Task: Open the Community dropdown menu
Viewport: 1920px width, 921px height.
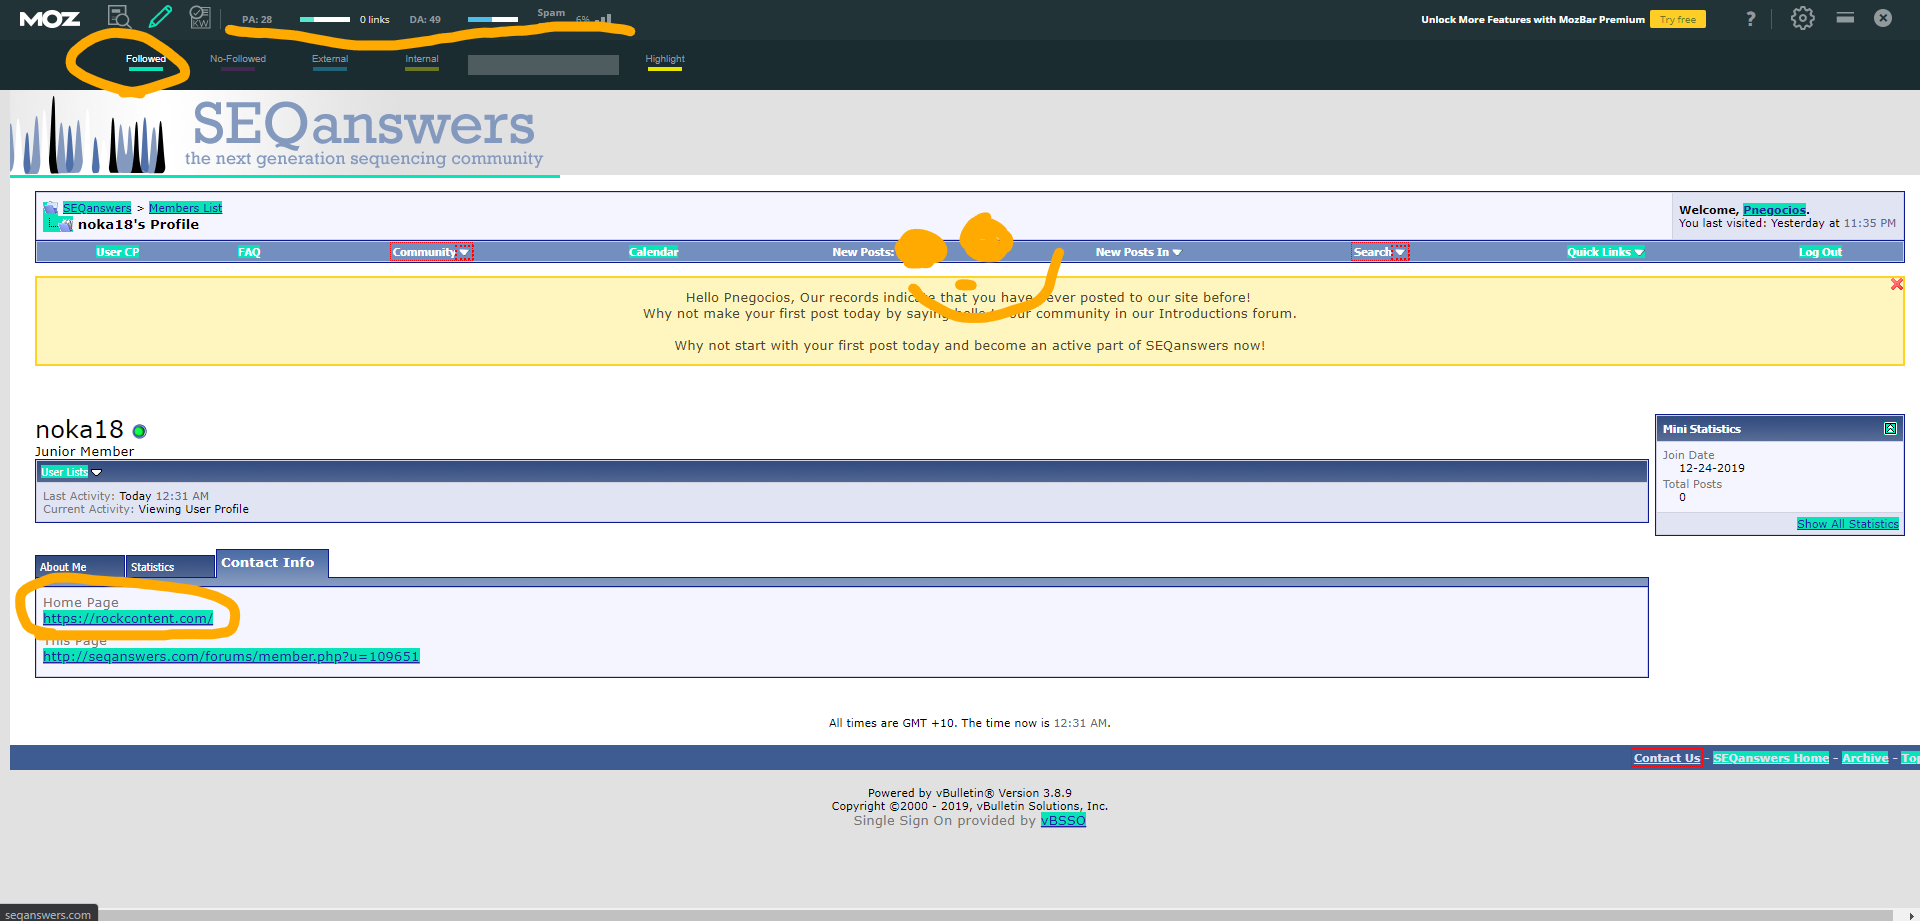Action: (x=431, y=252)
